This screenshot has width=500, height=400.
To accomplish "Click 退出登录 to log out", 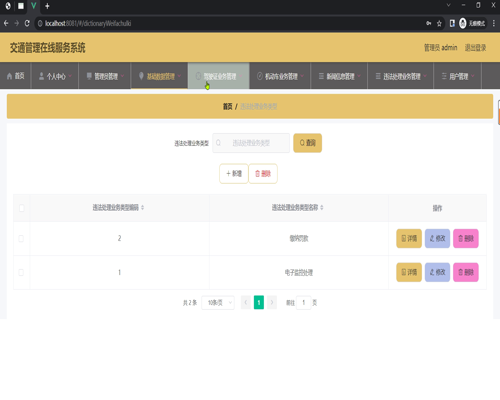I will click(475, 48).
